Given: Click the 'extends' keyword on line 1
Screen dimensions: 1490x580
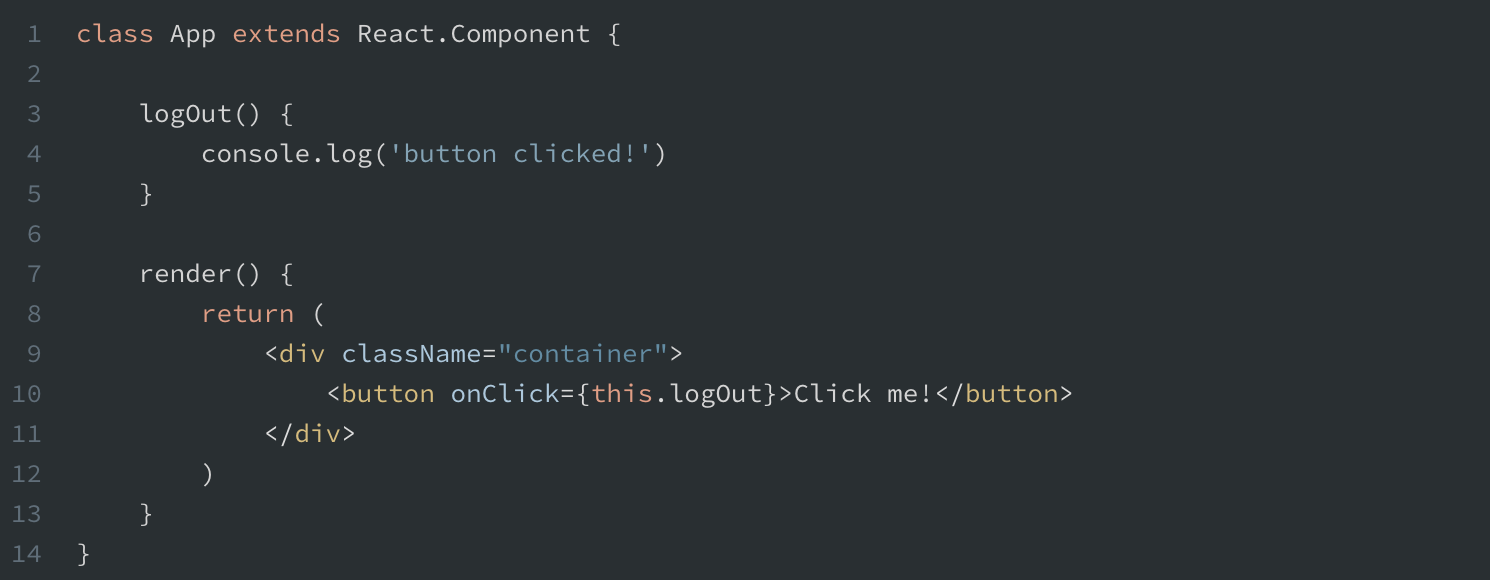Looking at the screenshot, I should (287, 34).
